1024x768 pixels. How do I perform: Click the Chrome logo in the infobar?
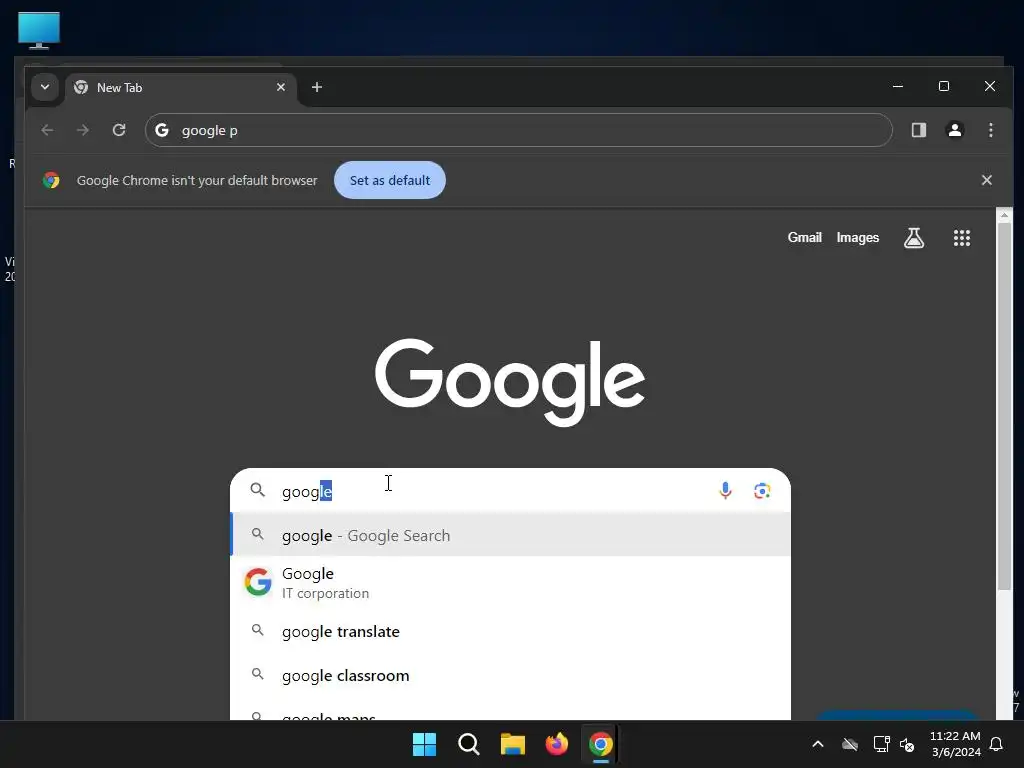tap(51, 180)
